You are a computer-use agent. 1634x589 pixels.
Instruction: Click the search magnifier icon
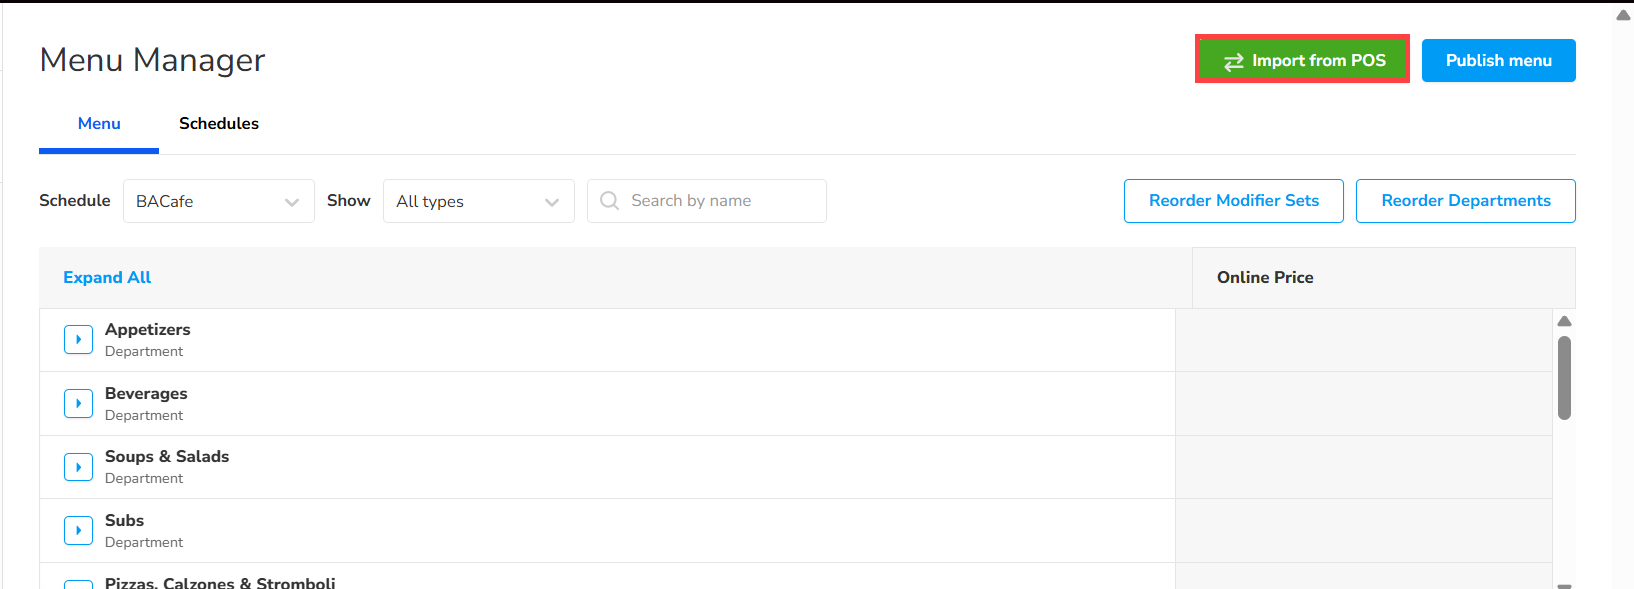609,201
